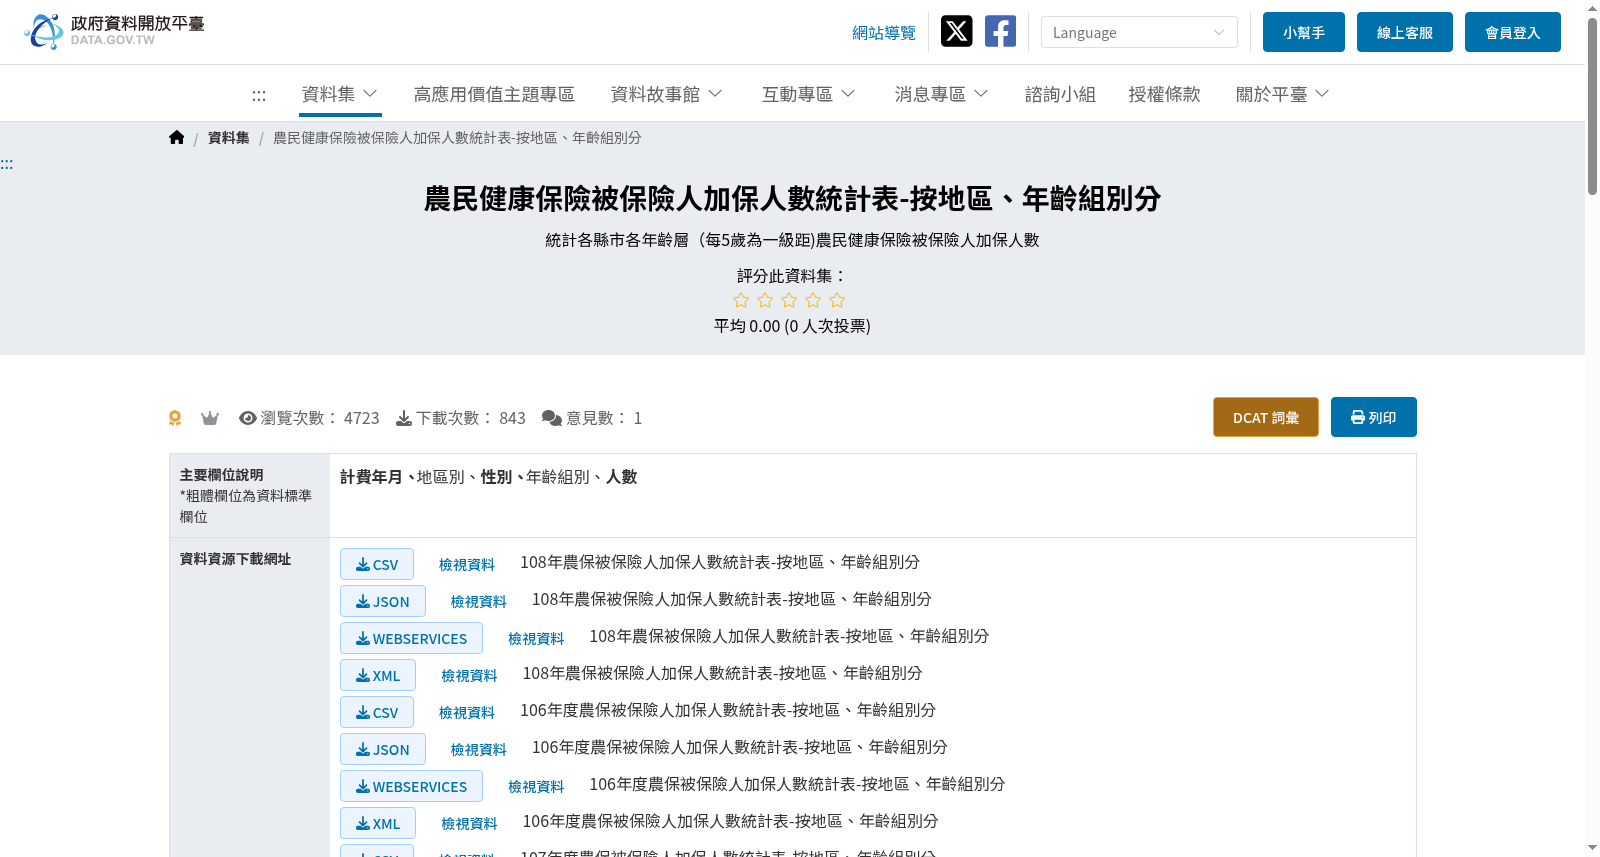The width and height of the screenshot is (1600, 857).
Task: Open 高應用價值主題專區 in the navigation
Action: [x=494, y=94]
